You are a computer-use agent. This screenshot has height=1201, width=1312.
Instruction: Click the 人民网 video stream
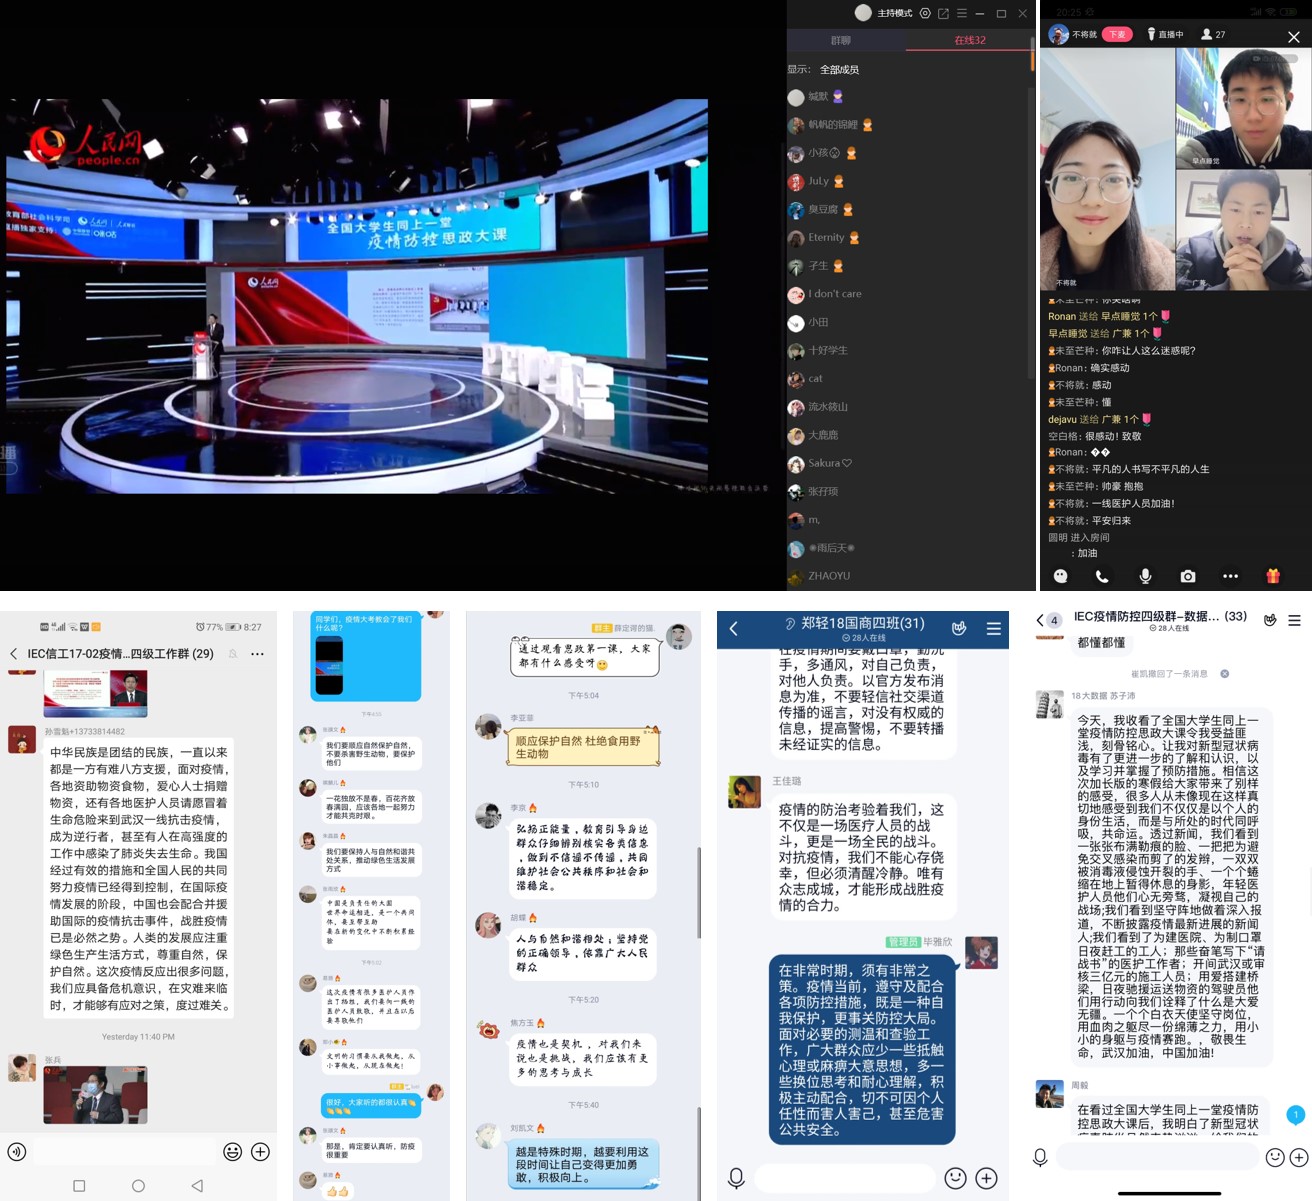pyautogui.click(x=357, y=296)
